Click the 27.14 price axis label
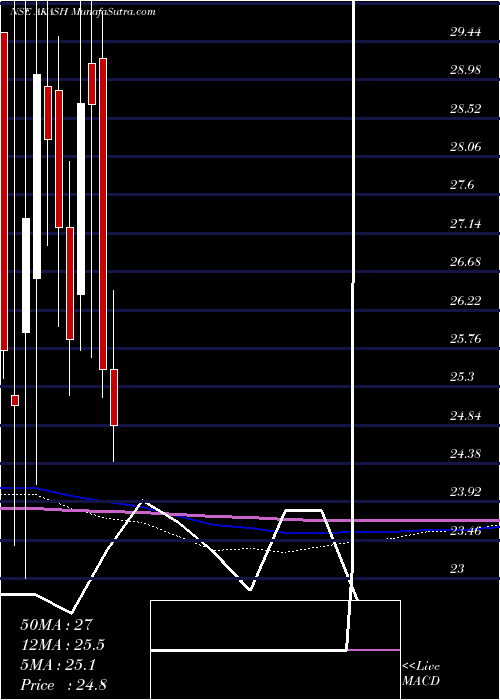This screenshot has height=700, width=500. (465, 224)
